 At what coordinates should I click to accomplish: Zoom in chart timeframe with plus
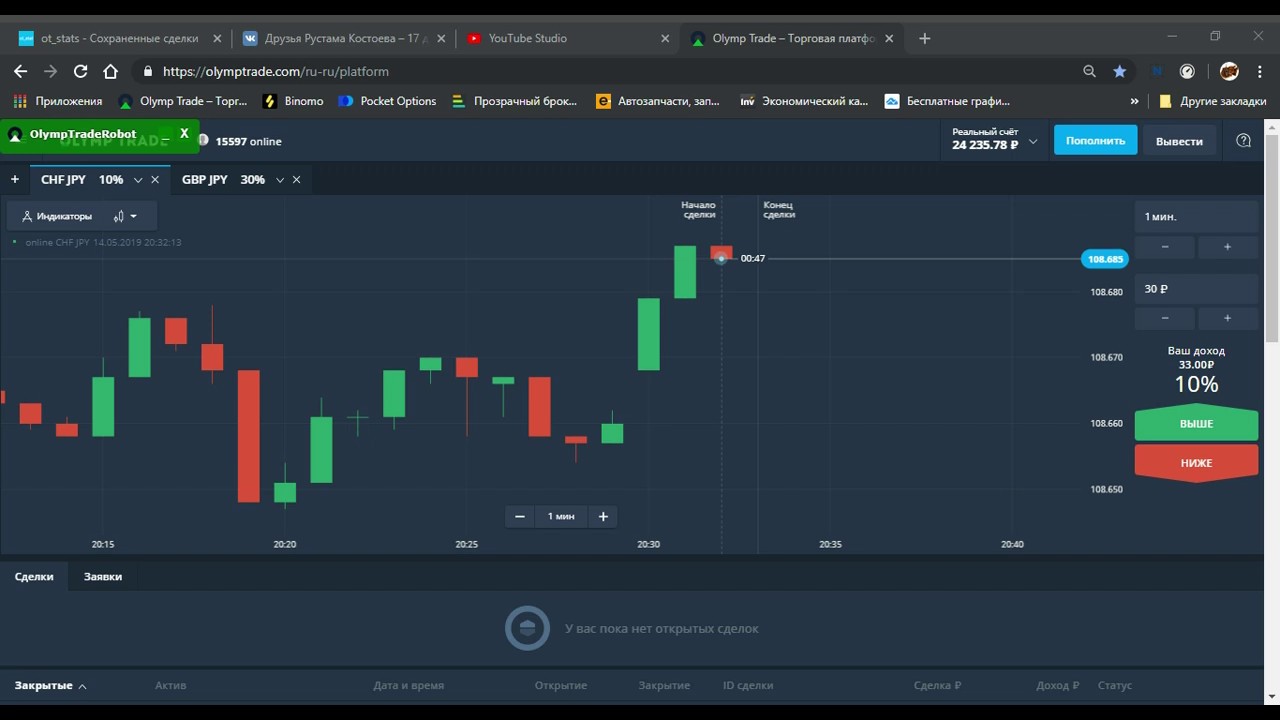pos(603,516)
